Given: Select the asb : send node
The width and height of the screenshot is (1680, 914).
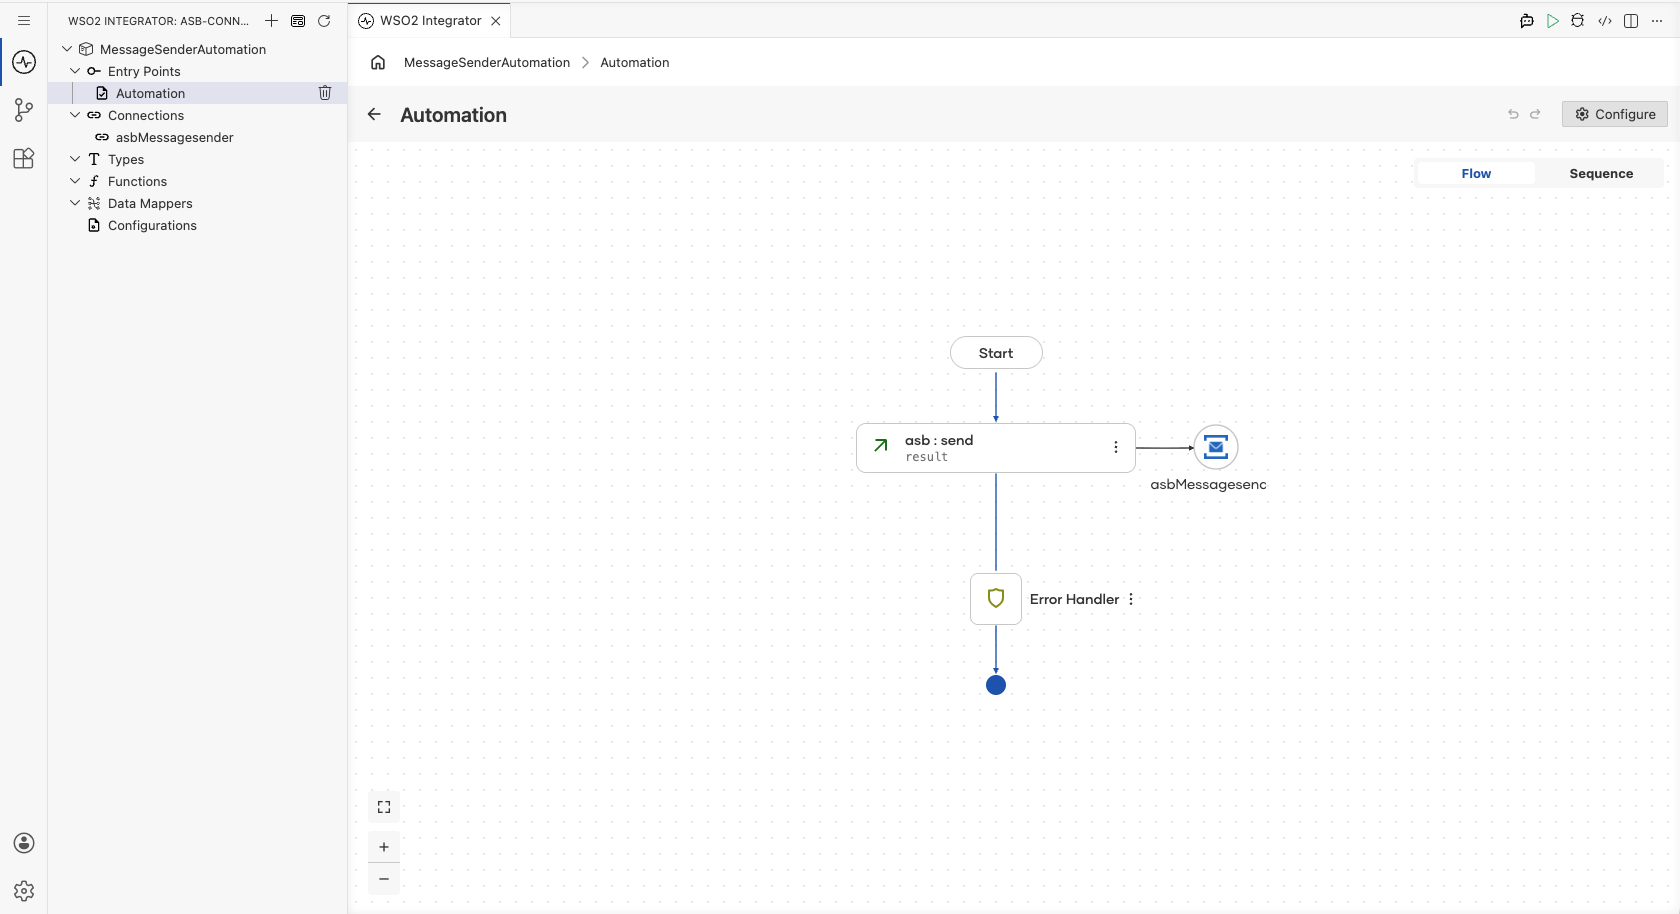Looking at the screenshot, I should (x=996, y=448).
